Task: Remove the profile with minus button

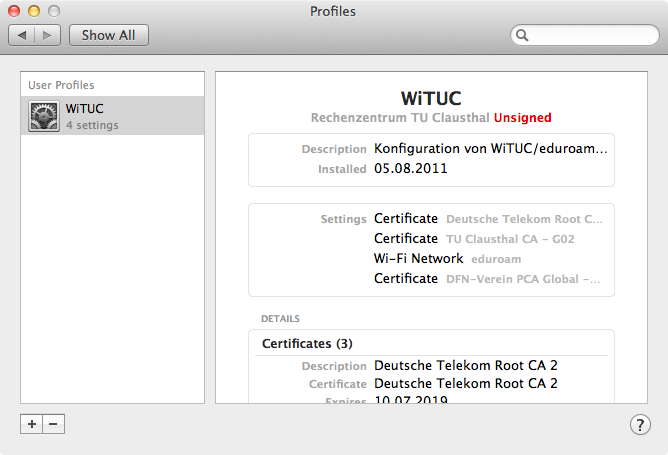Action: pyautogui.click(x=53, y=424)
